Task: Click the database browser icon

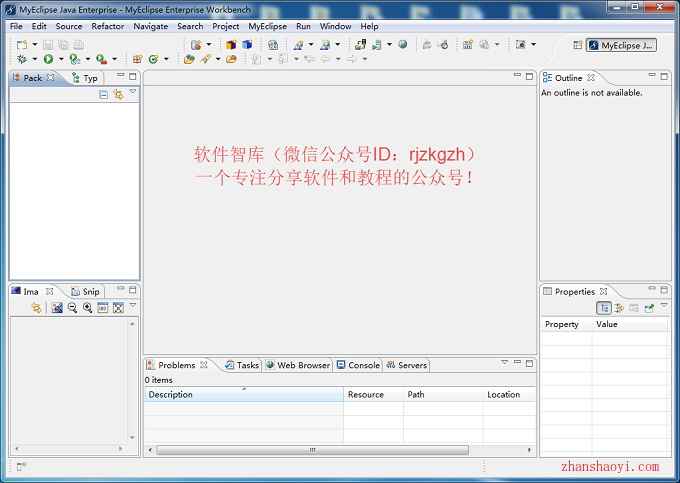Action: click(273, 45)
